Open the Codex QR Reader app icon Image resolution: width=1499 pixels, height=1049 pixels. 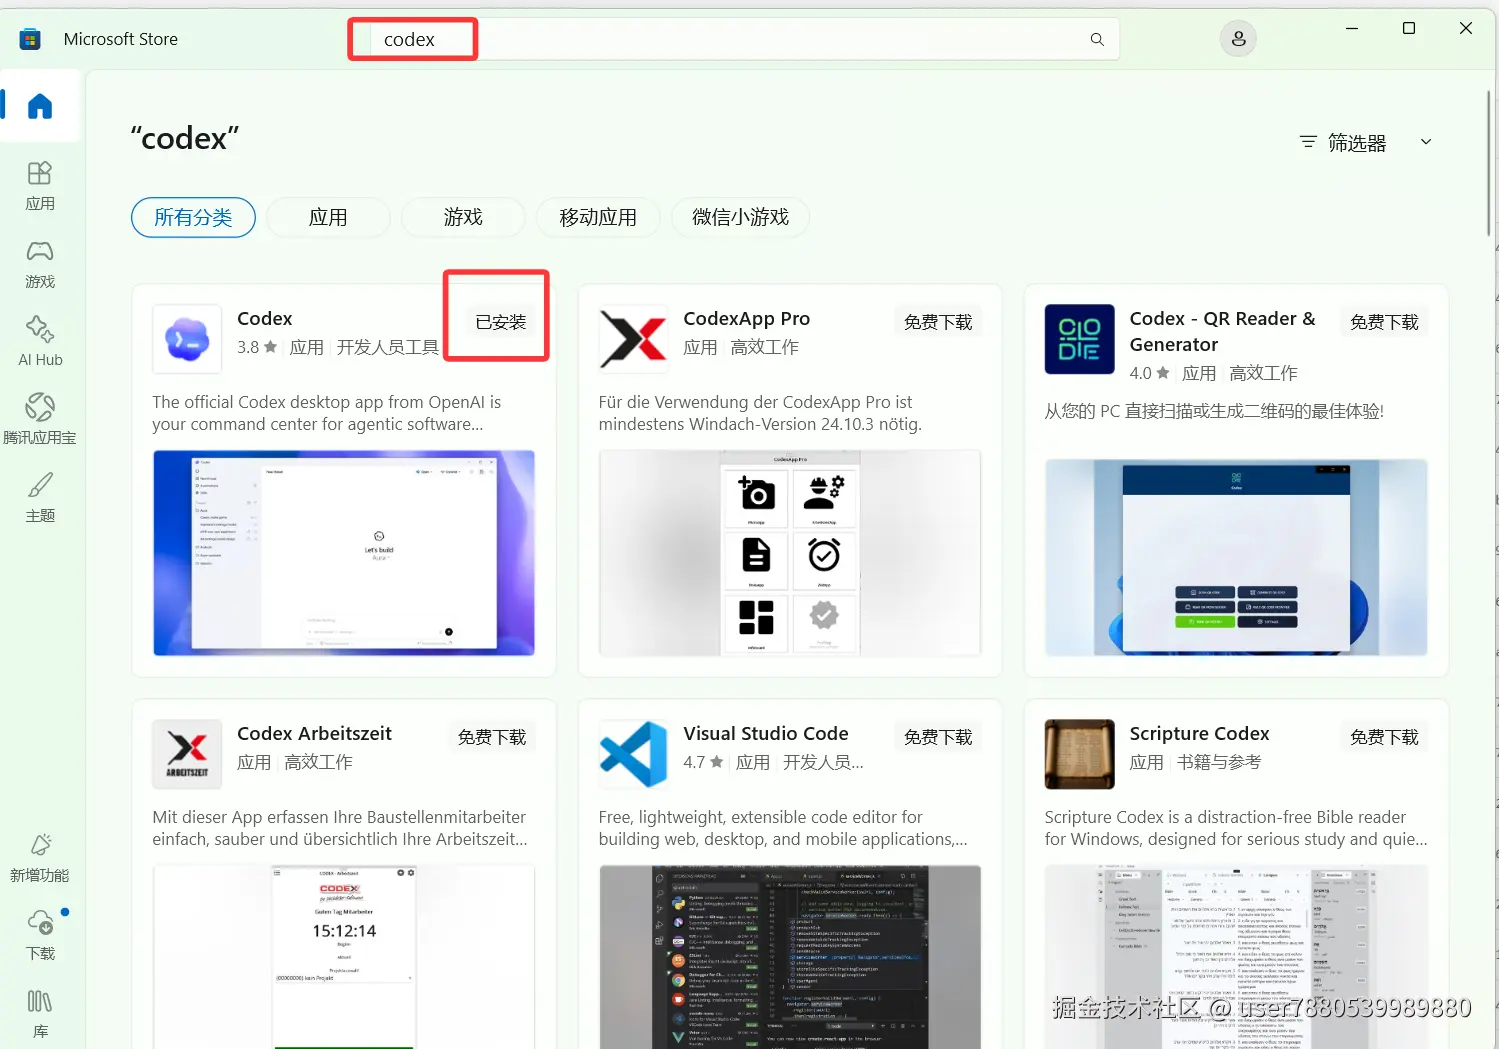pyautogui.click(x=1079, y=339)
